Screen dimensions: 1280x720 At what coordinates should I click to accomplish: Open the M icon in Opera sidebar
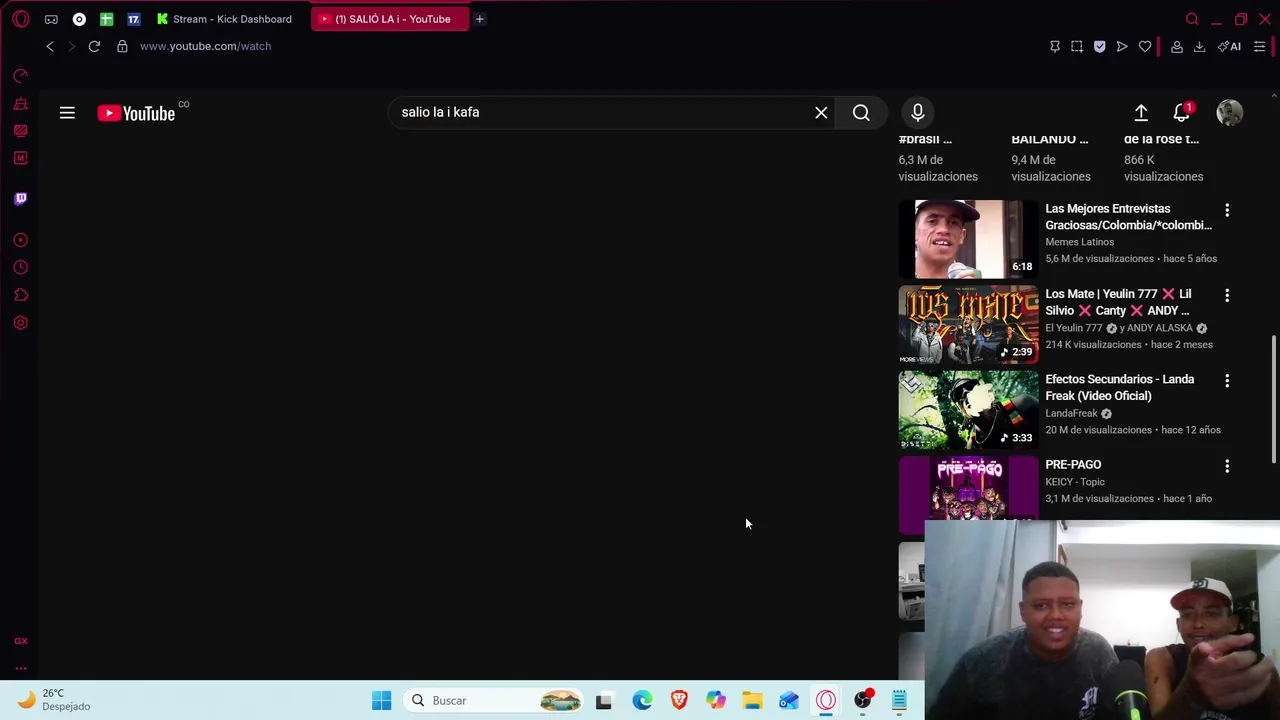[20, 158]
